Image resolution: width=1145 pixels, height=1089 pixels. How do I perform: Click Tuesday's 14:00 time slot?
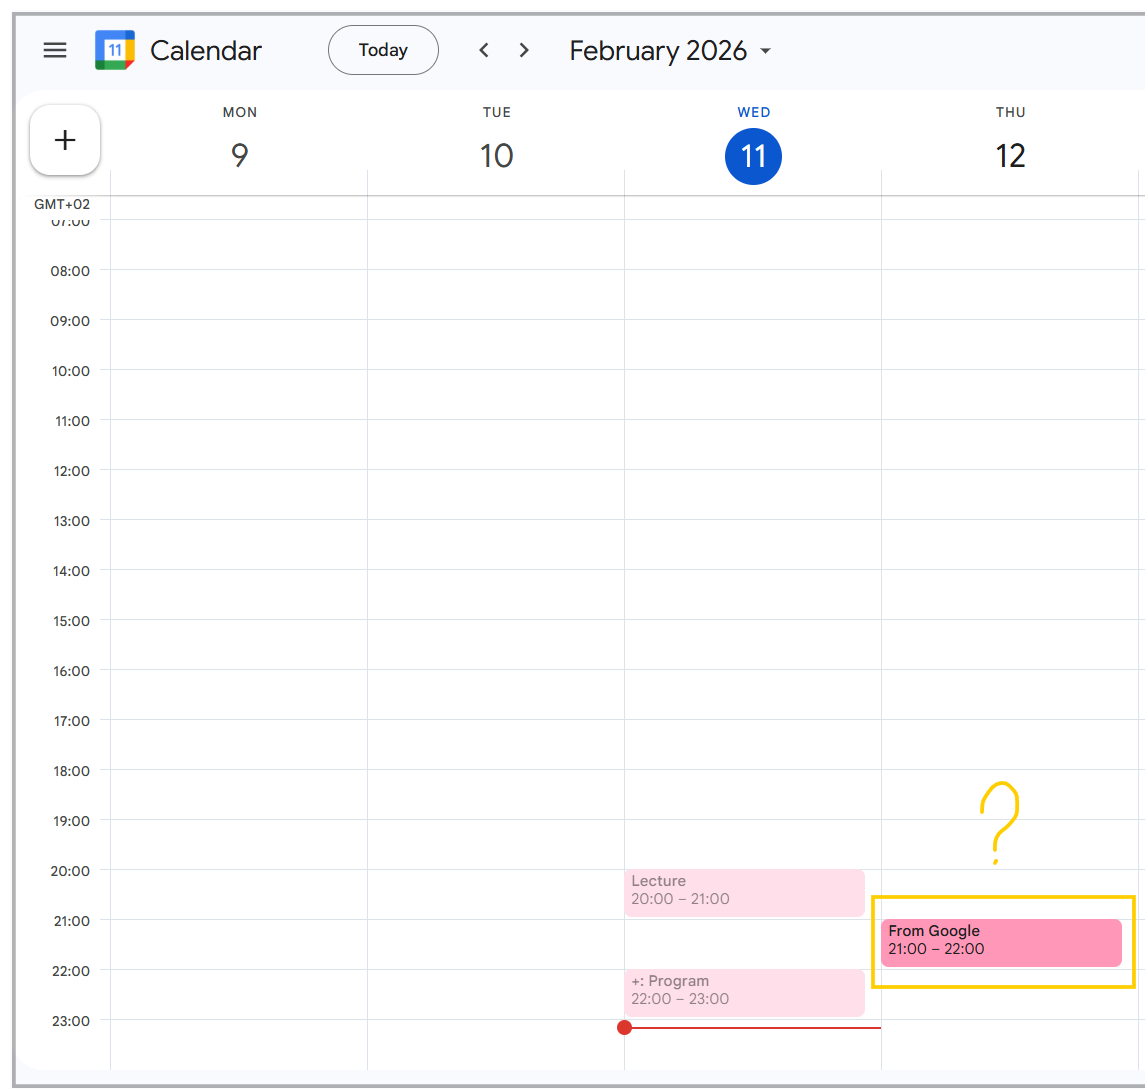pos(496,595)
